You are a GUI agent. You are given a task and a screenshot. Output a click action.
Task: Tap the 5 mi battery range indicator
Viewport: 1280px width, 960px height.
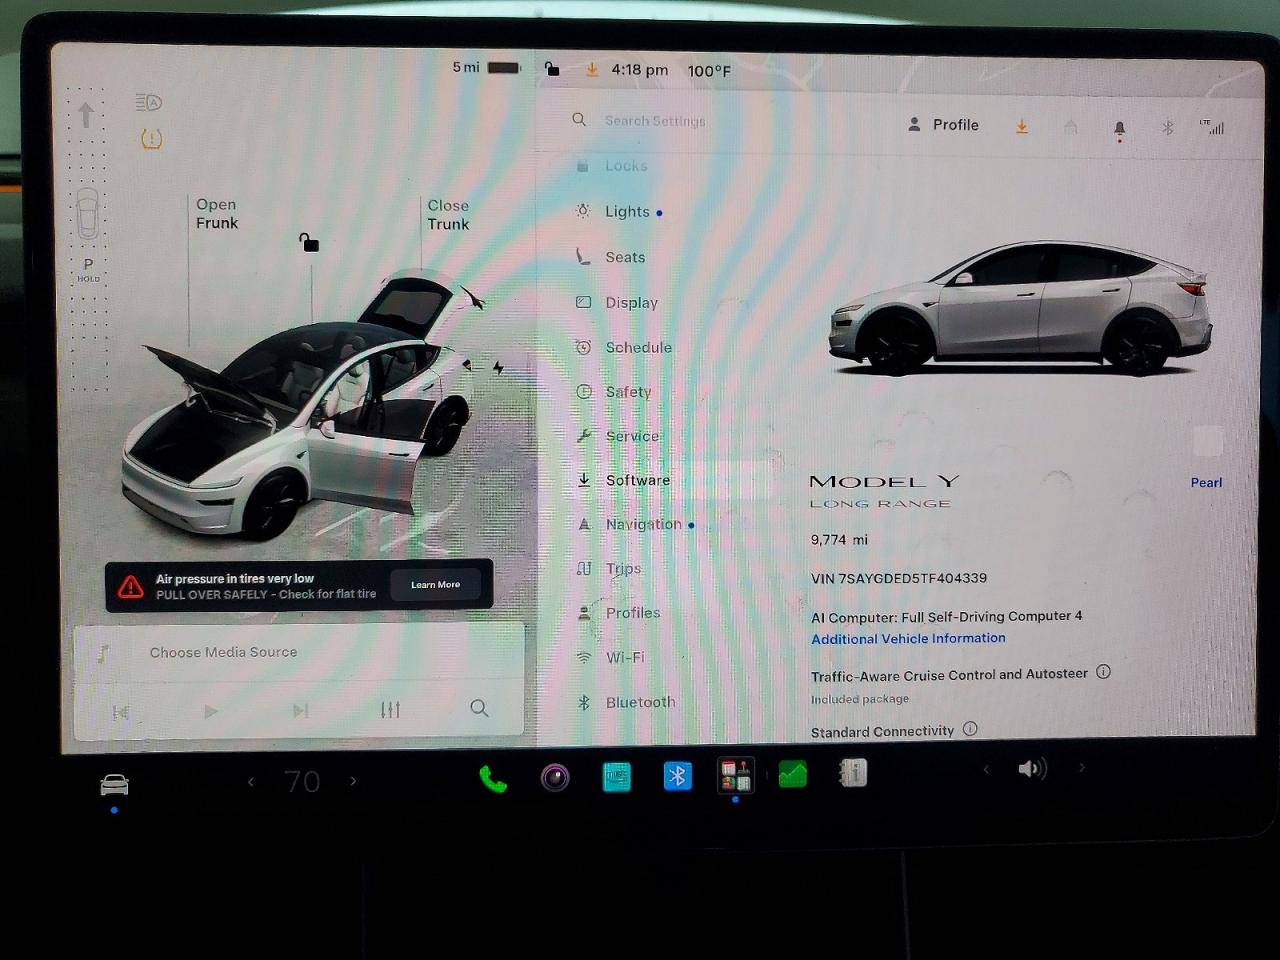(x=487, y=67)
